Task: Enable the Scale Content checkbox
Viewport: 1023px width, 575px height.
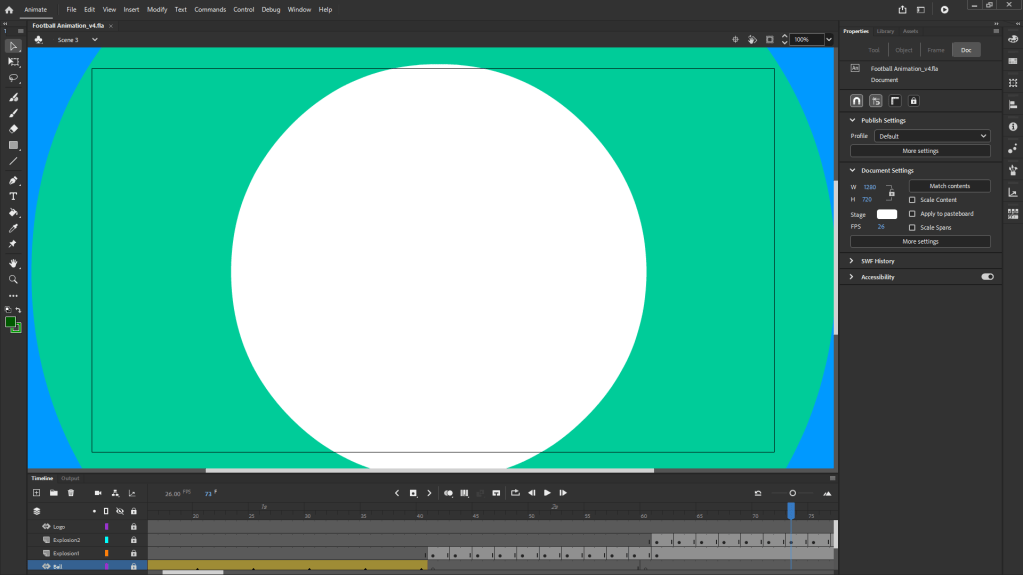Action: (912, 200)
